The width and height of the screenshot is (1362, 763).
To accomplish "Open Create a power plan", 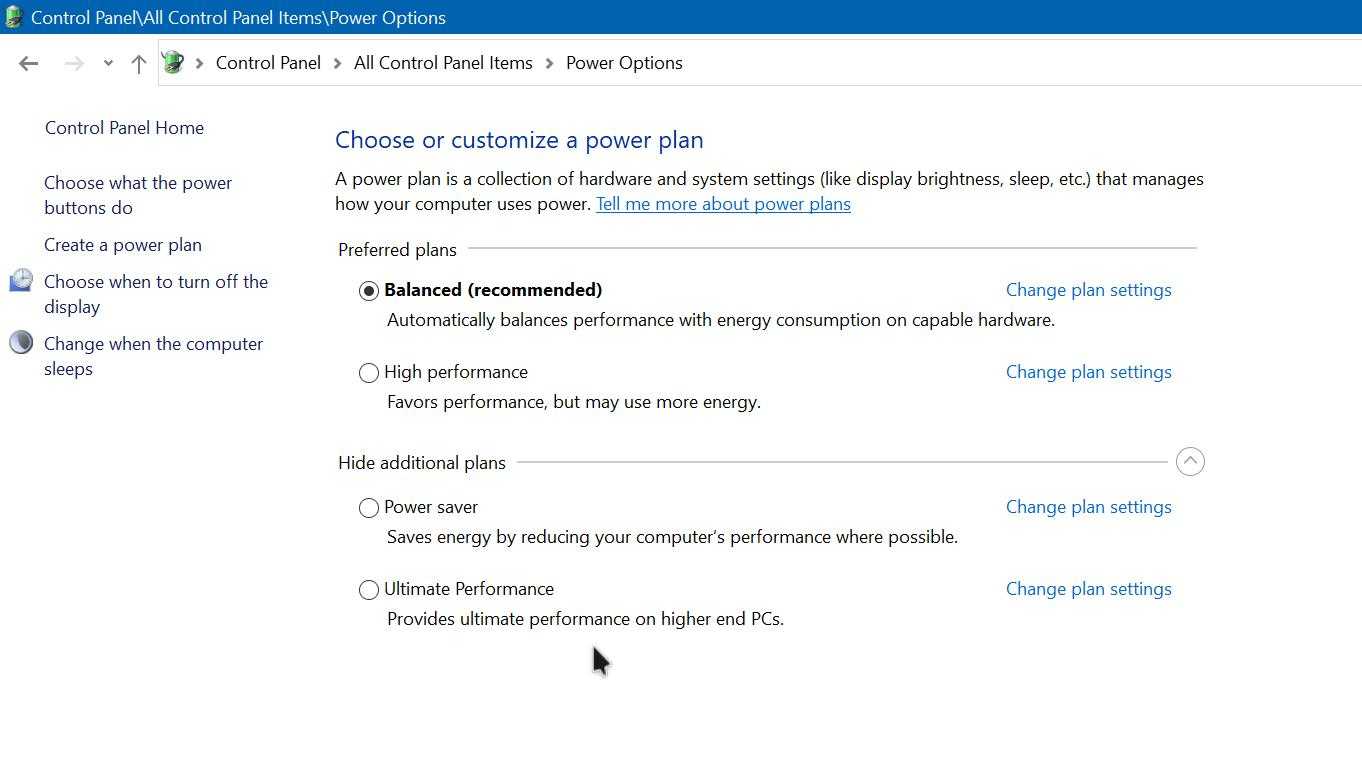I will [123, 245].
